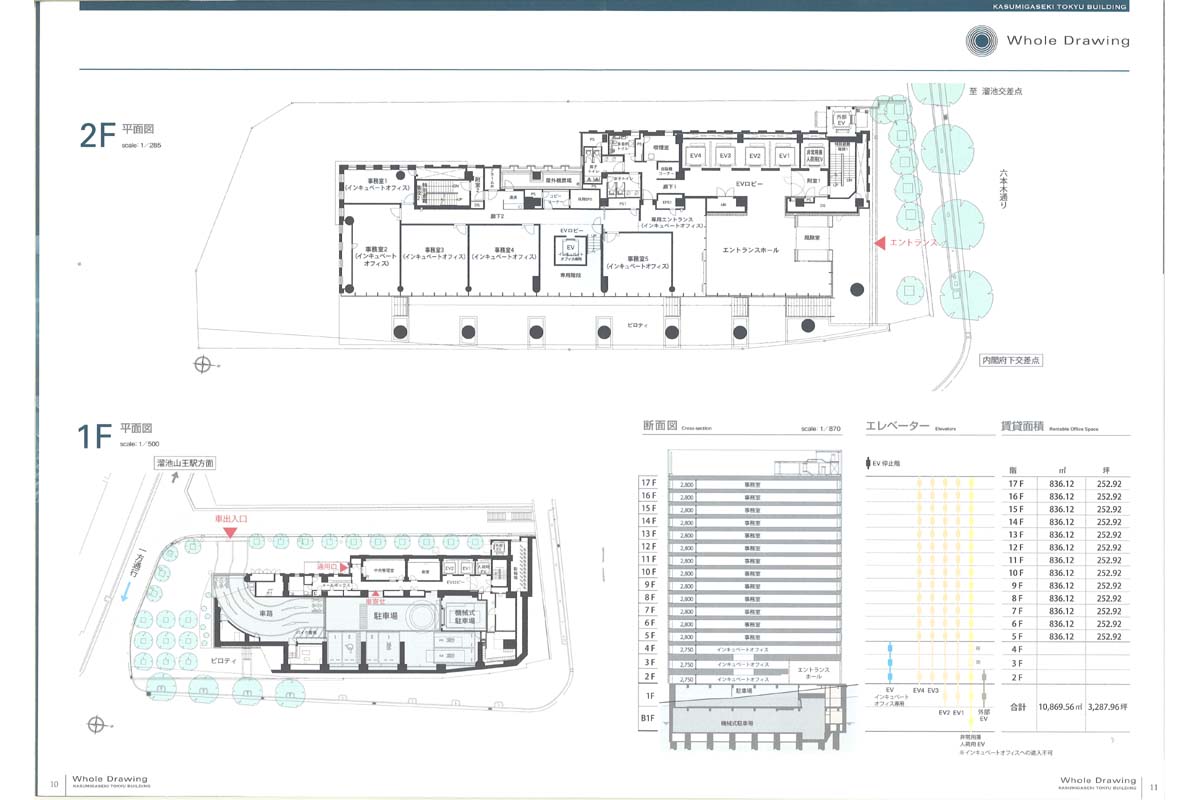The image size is (1200, 800).
Task: Click the EV4 elevator box on 2F plan
Action: [x=696, y=158]
